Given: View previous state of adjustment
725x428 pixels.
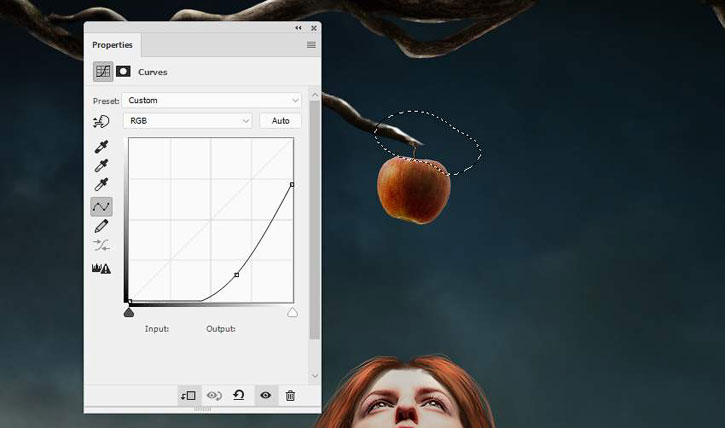Looking at the screenshot, I should [214, 396].
